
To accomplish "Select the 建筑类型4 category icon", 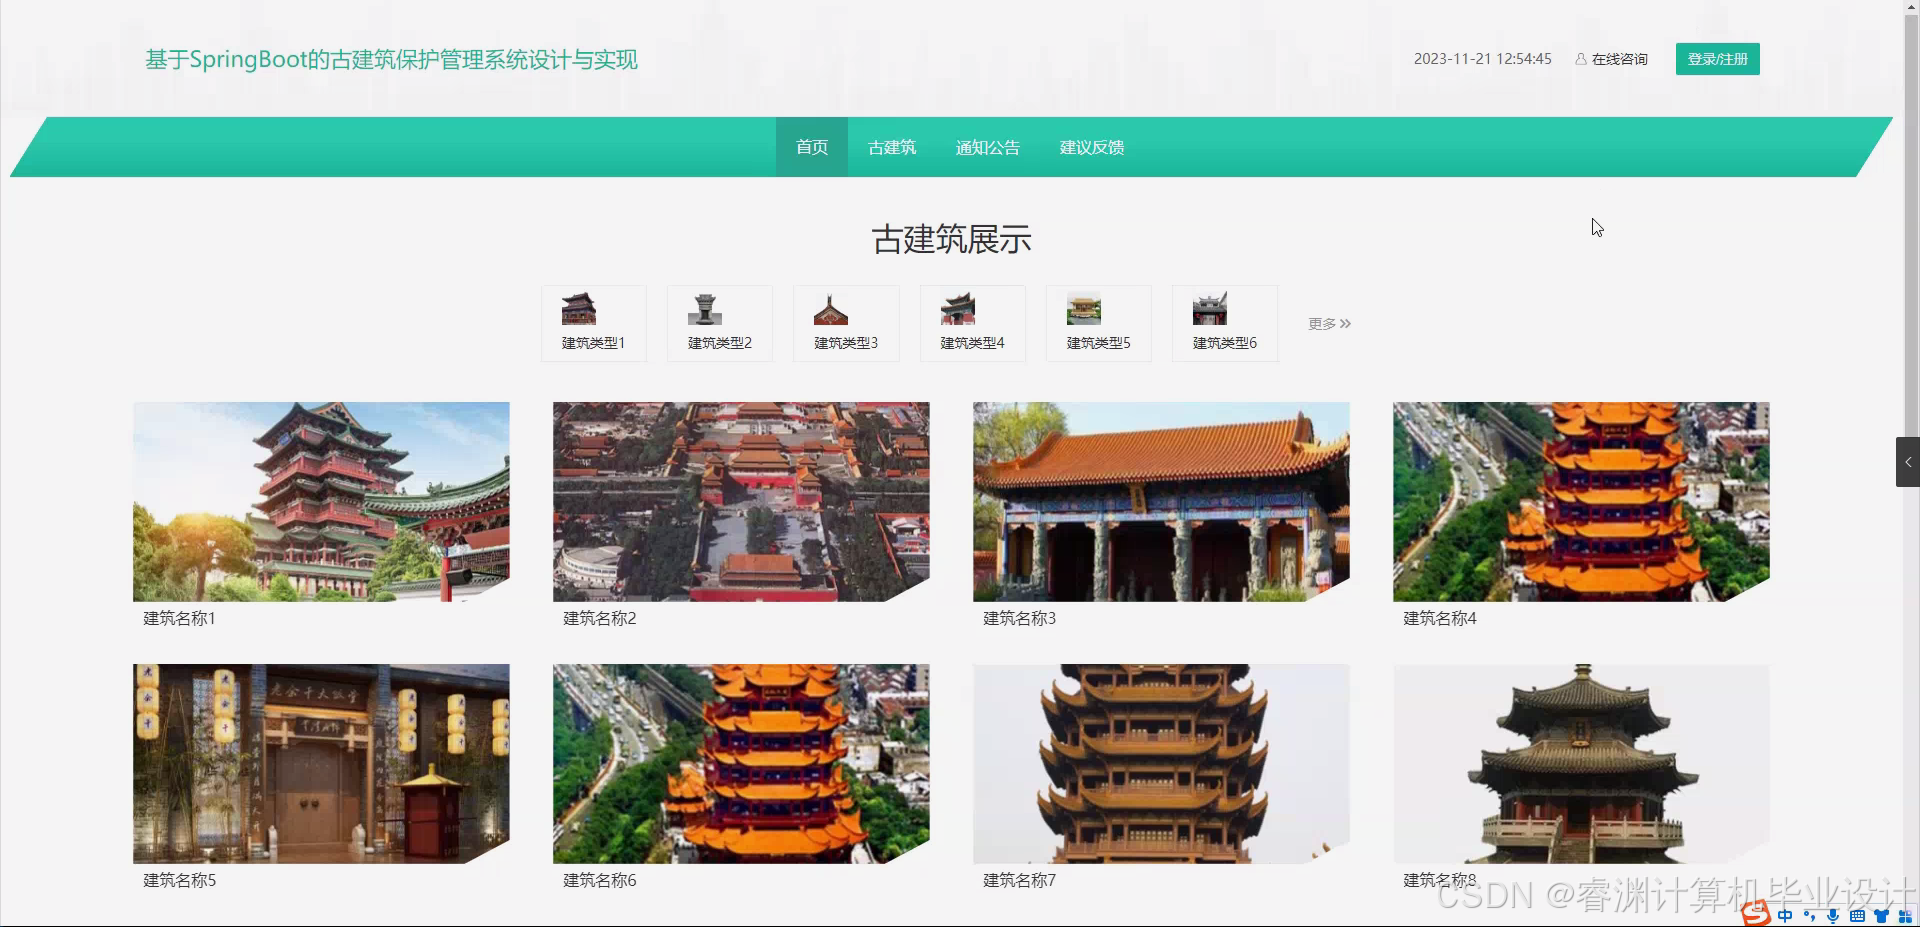I will click(x=957, y=309).
